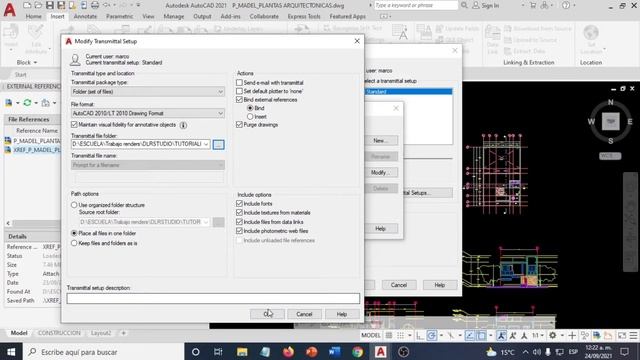Viewport: 640px width, 360px height.
Task: Toggle the object snap tracking icon
Action: [470, 336]
